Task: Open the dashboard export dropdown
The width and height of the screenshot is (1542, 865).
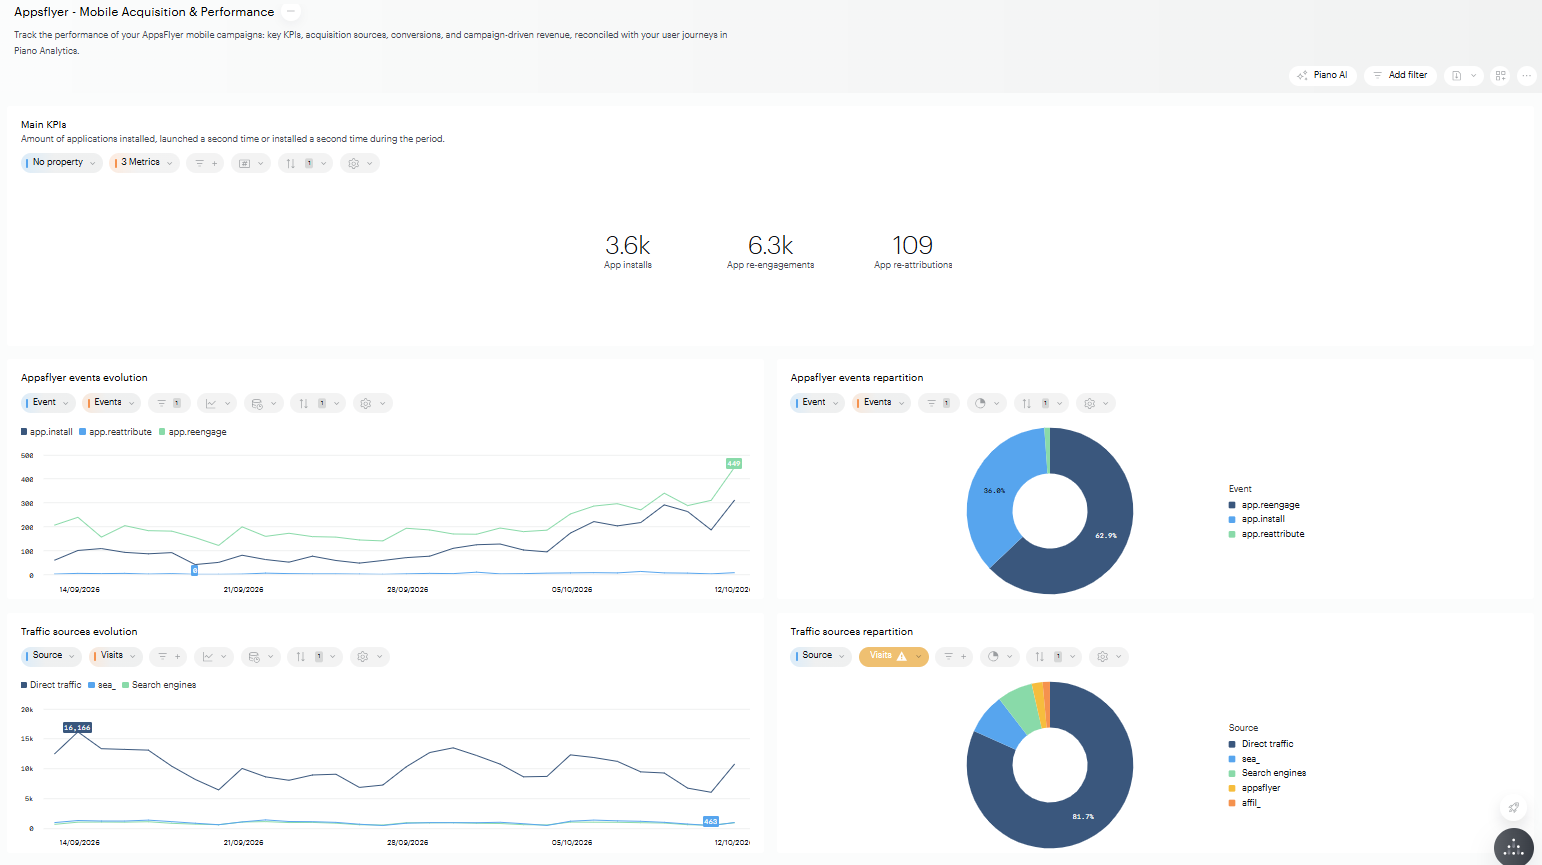Action: click(x=1464, y=75)
